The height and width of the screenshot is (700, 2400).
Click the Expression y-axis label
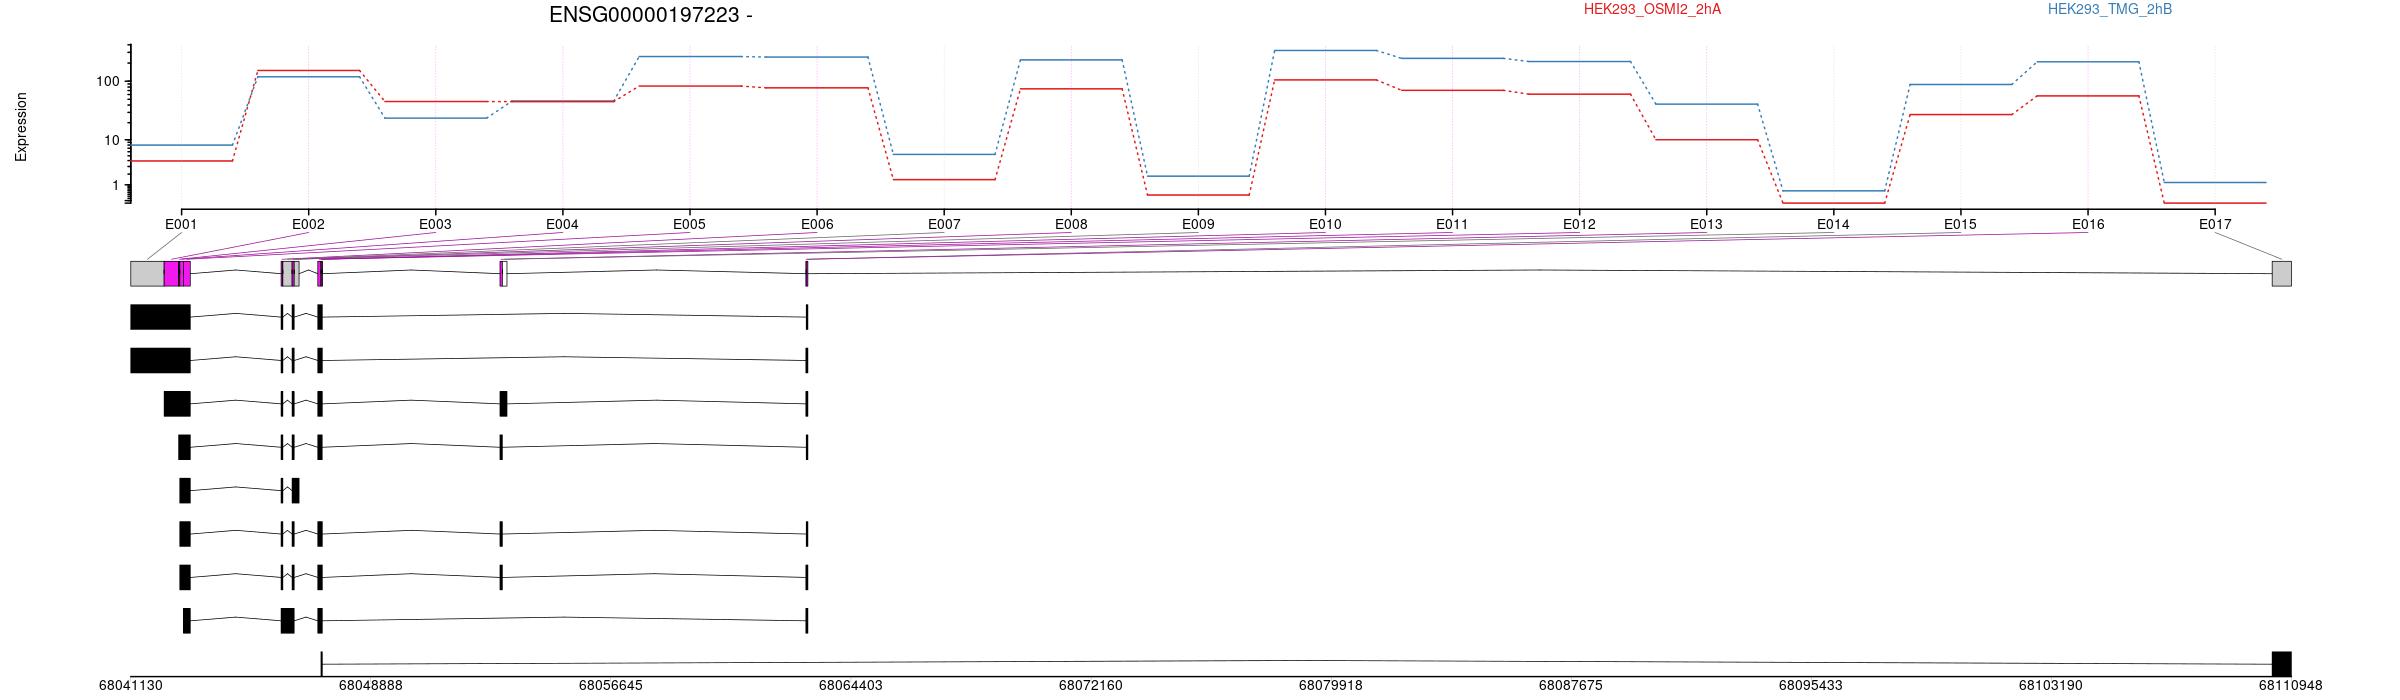21,127
